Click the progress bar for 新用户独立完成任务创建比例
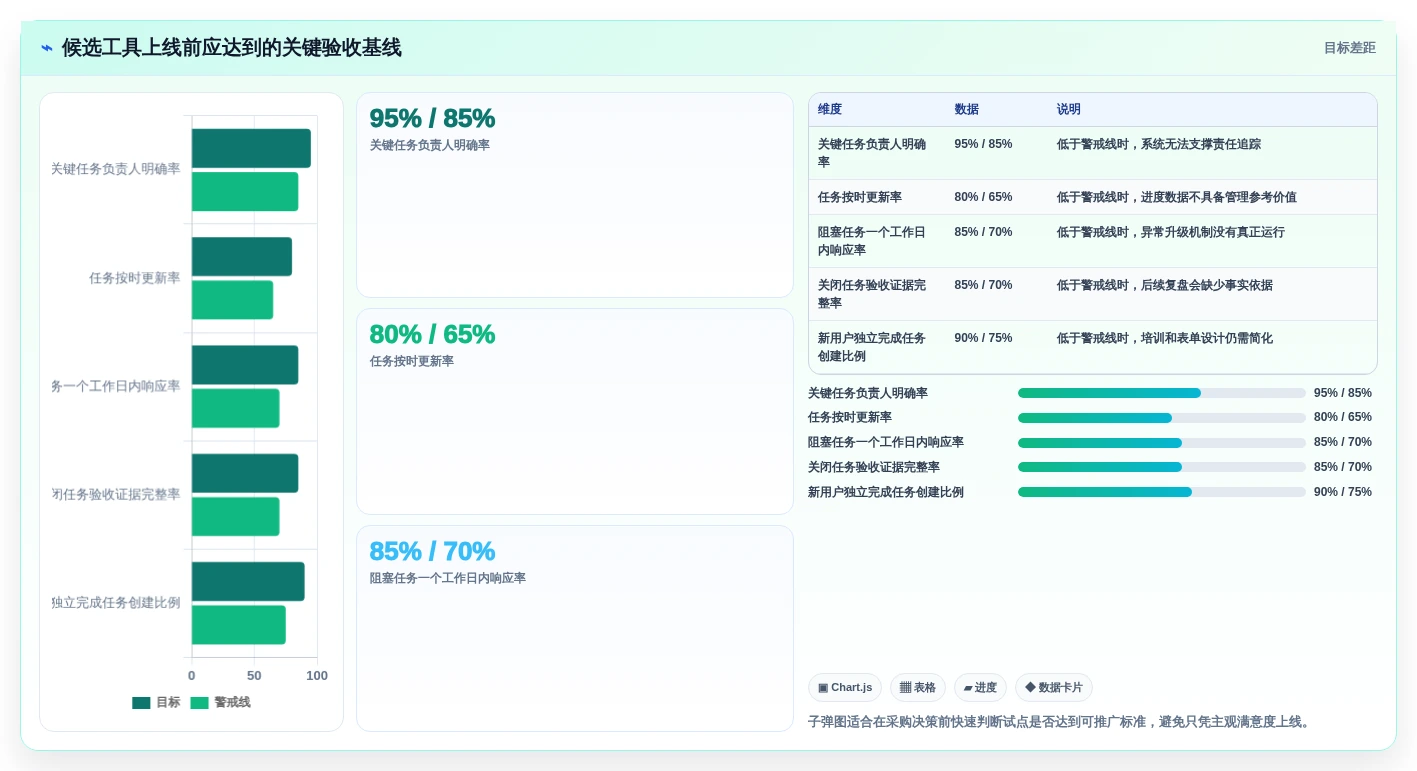Screen dimensions: 1417x771 [x=1162, y=492]
